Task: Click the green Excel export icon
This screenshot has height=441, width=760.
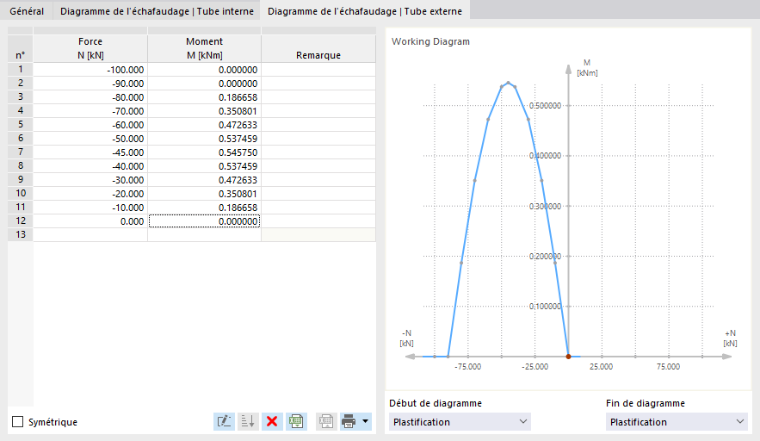Action: tap(296, 422)
